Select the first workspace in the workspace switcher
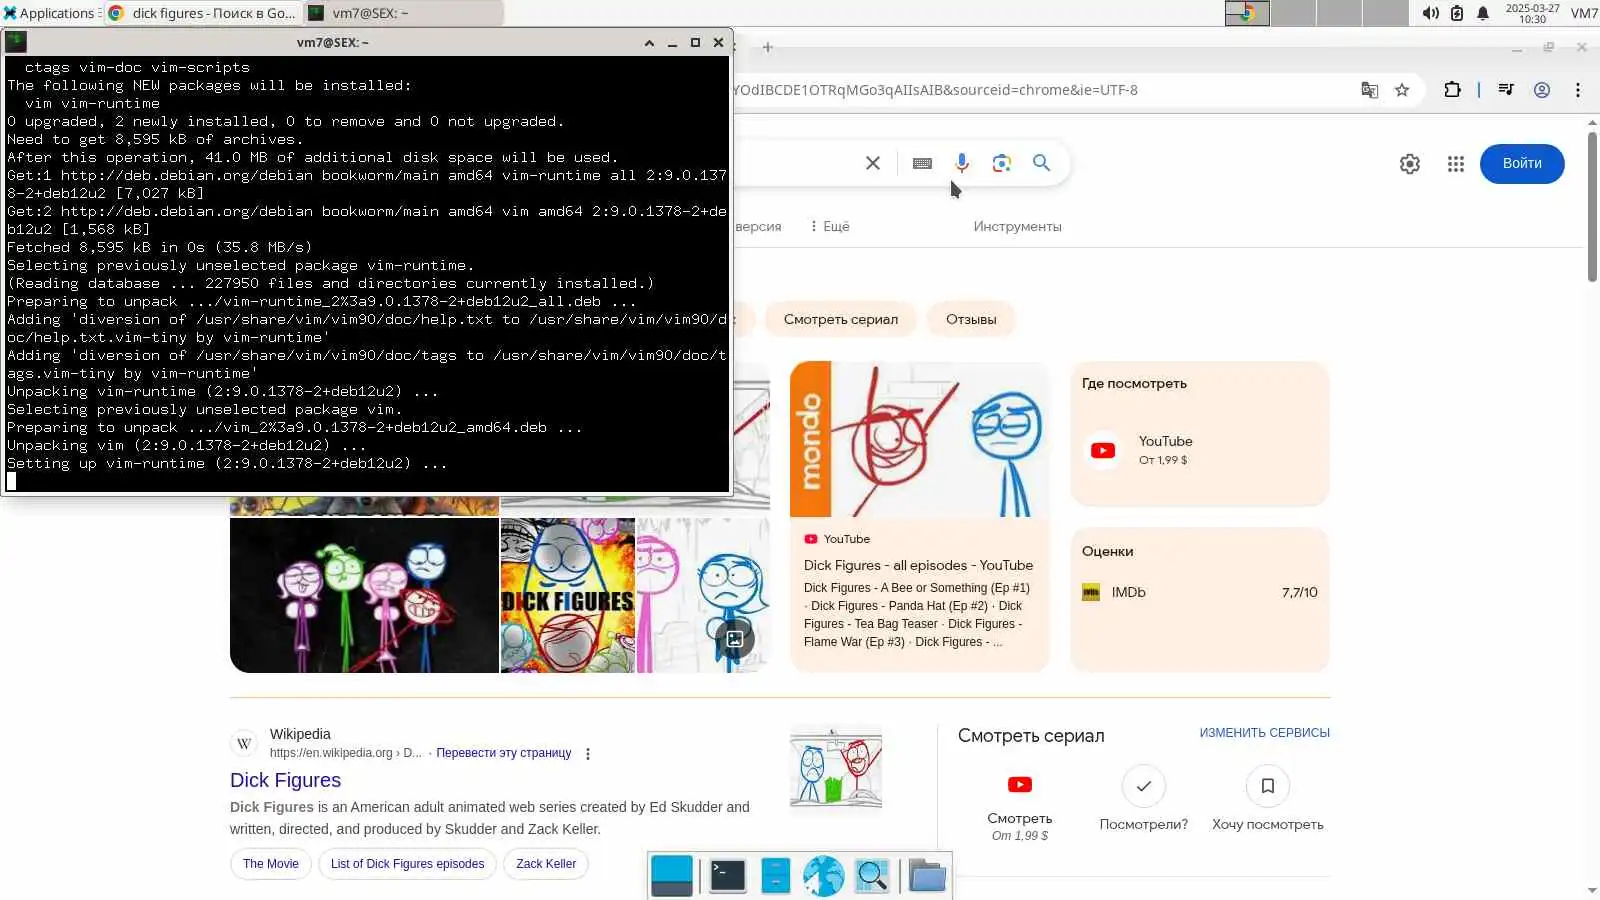 point(1247,13)
